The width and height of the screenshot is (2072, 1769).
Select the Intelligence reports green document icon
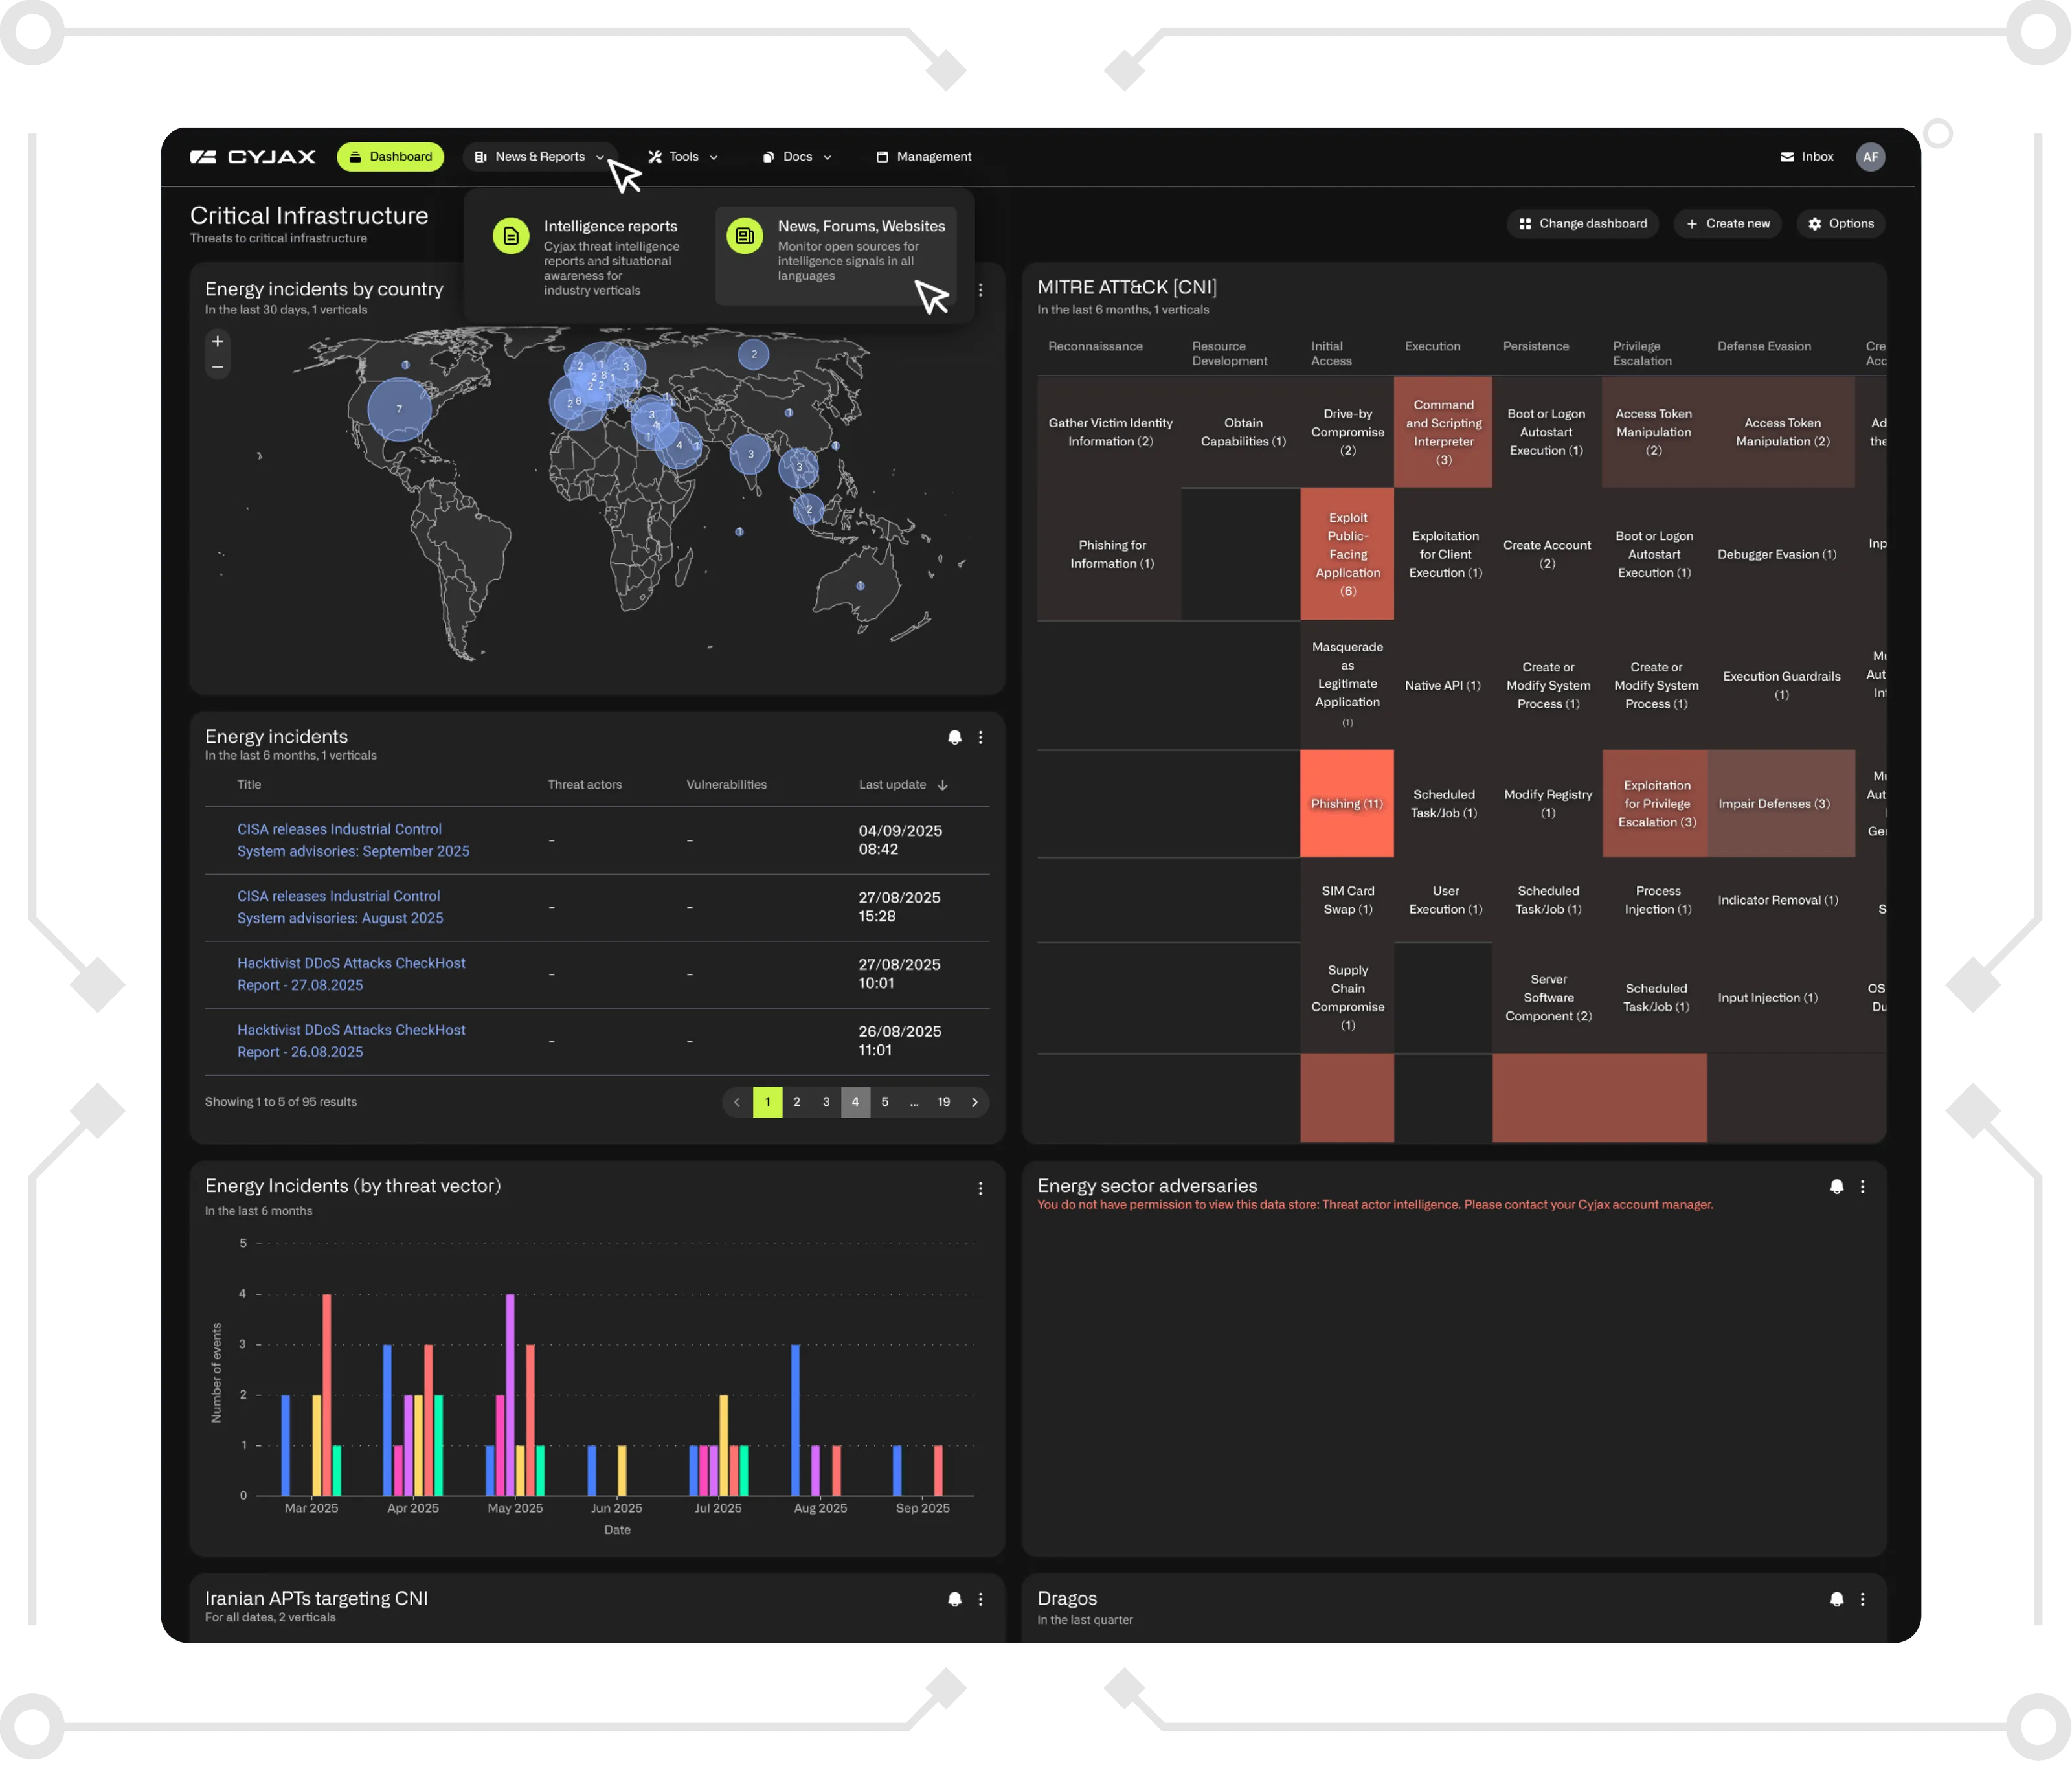[511, 236]
